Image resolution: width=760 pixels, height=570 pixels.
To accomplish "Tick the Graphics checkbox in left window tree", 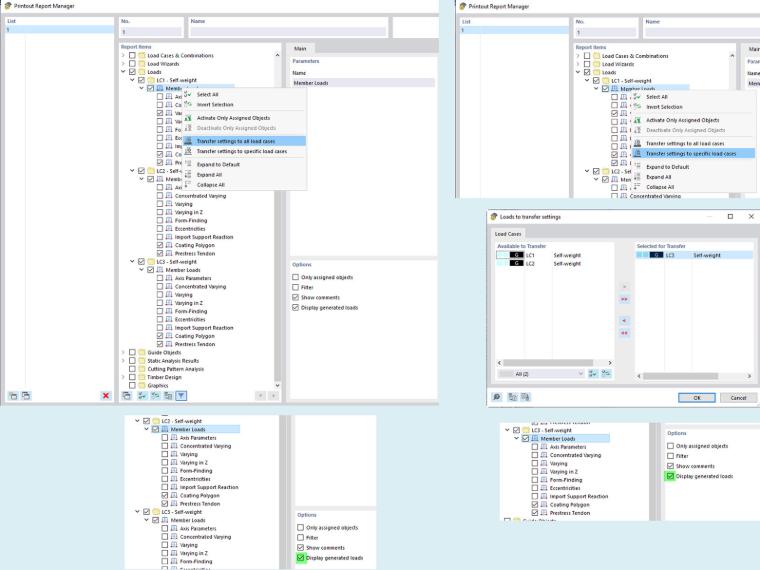I will click(132, 385).
